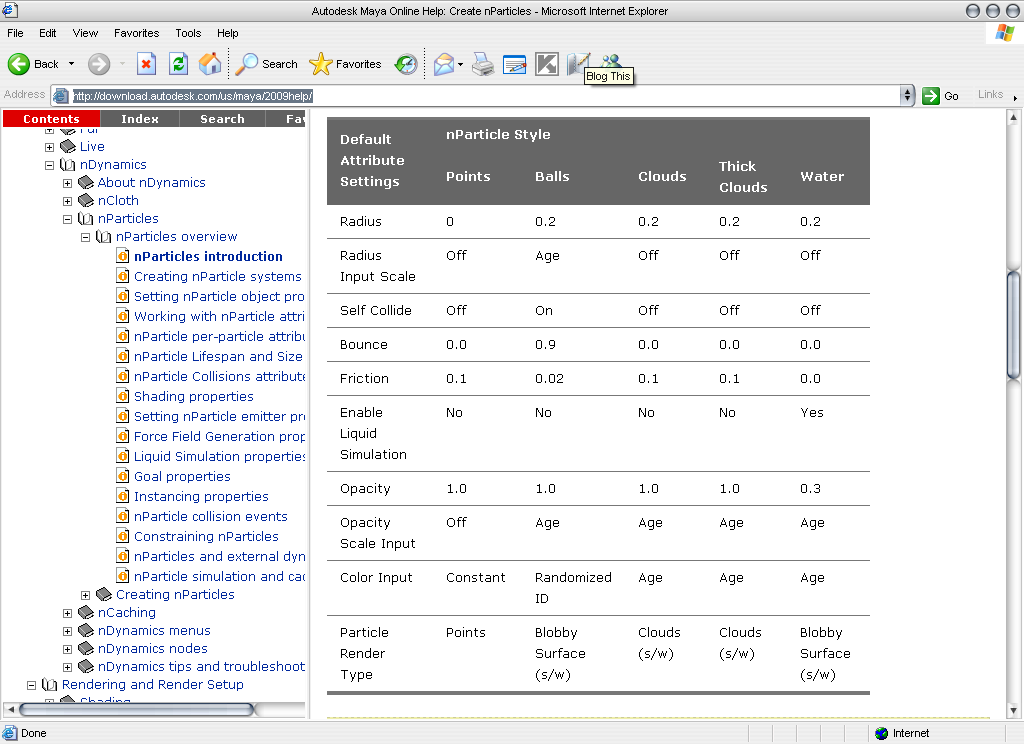Open the address bar dropdown arrow
The image size is (1024, 744).
click(906, 95)
